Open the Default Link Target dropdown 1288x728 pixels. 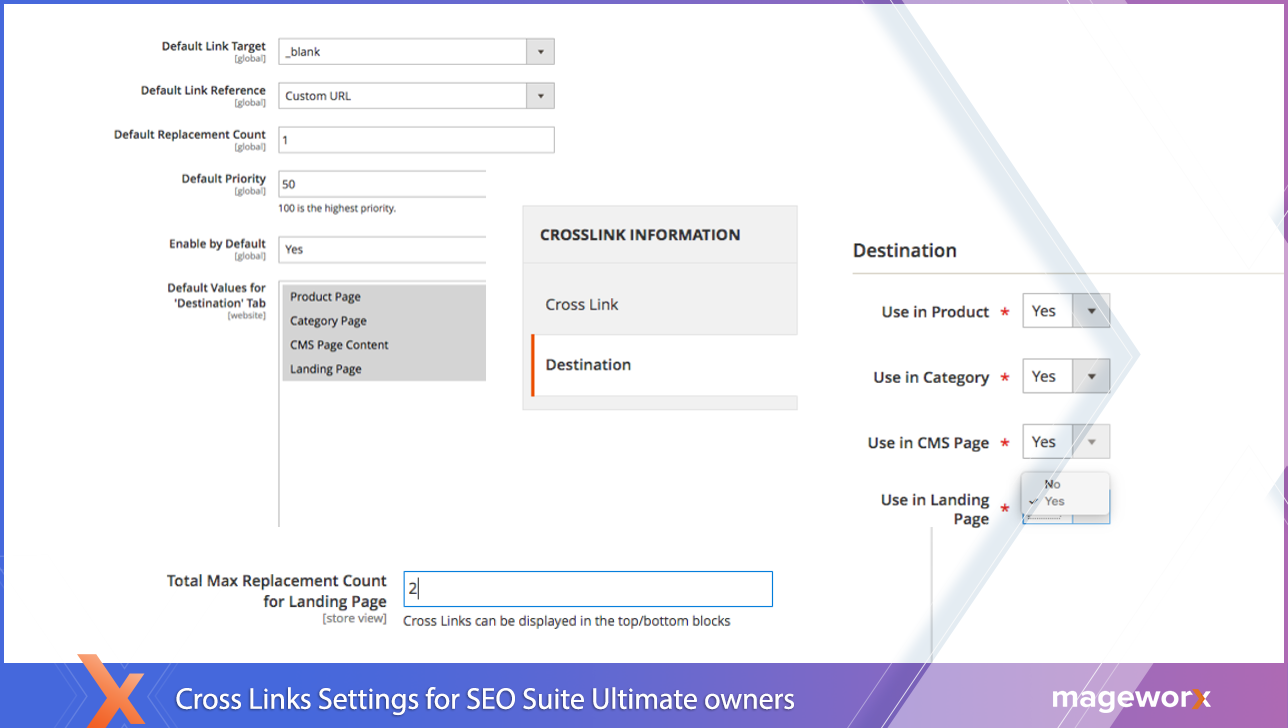click(x=416, y=52)
